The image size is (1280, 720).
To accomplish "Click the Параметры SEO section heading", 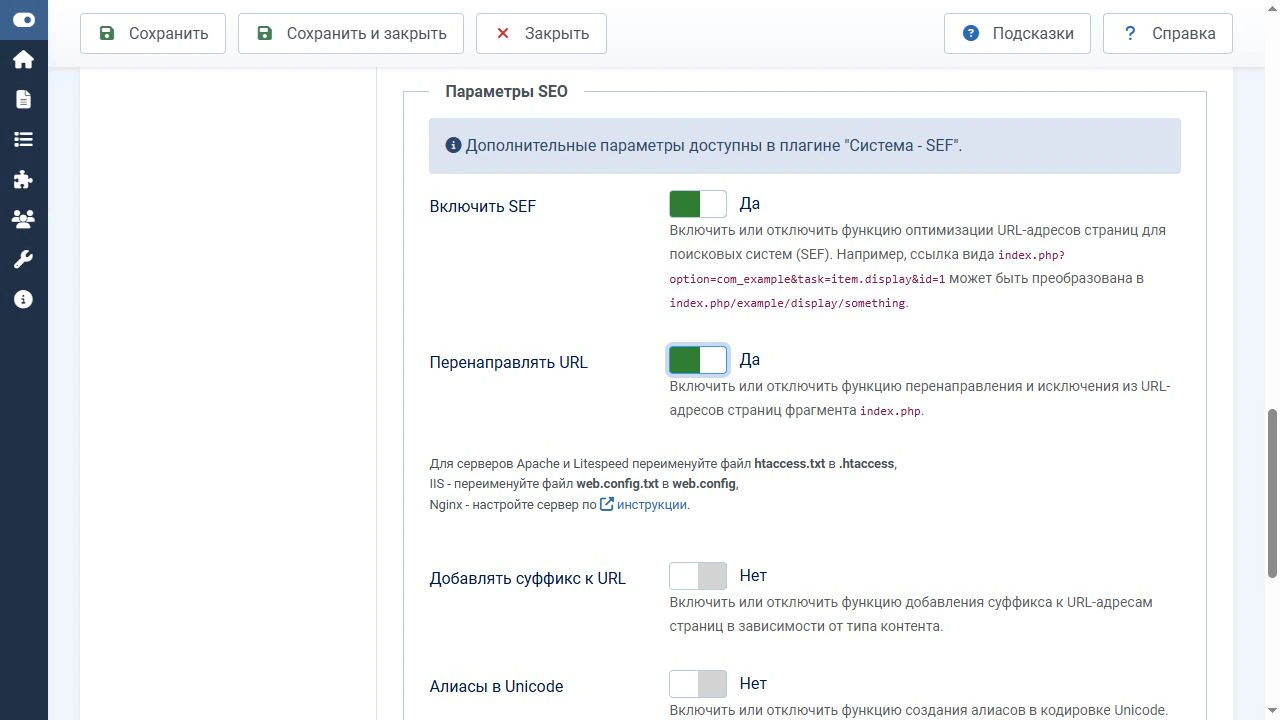I will (x=506, y=92).
